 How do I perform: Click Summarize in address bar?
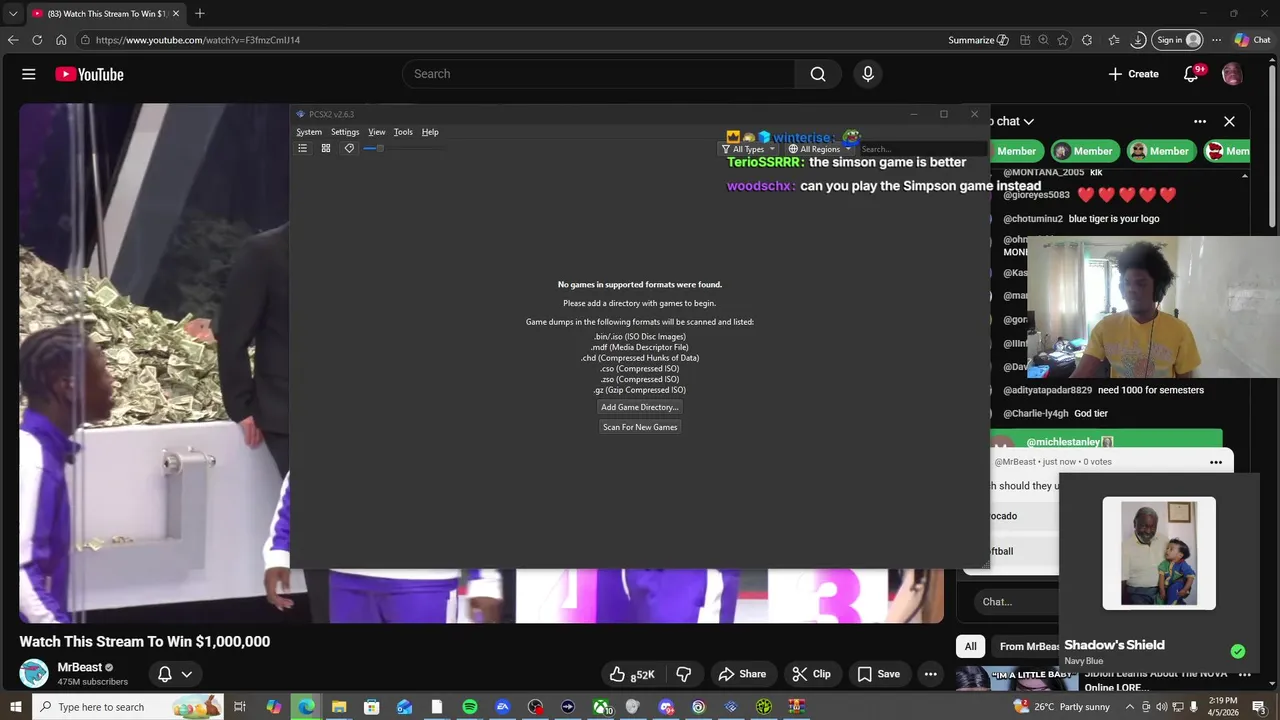(978, 40)
